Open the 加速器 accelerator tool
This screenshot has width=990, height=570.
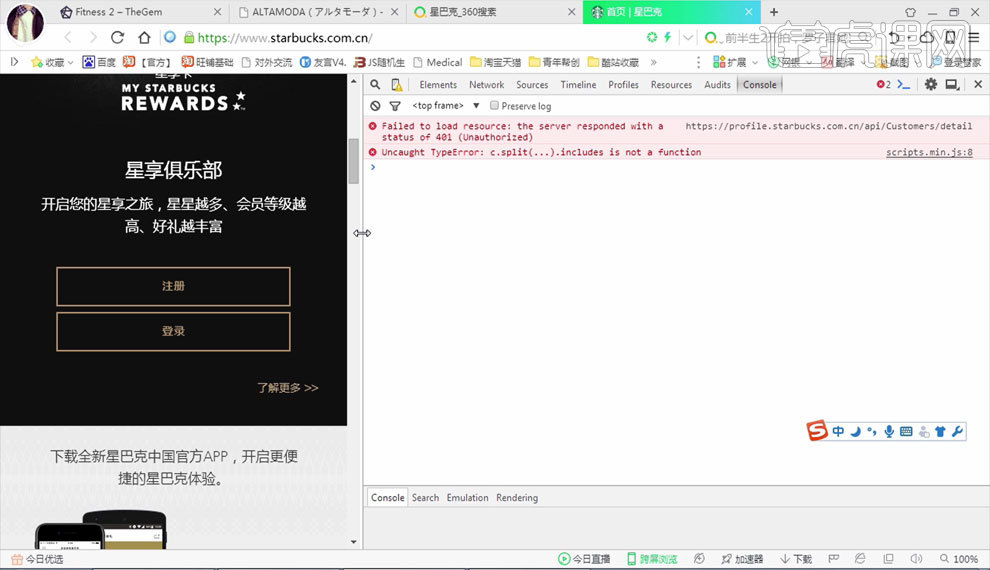click(x=742, y=559)
